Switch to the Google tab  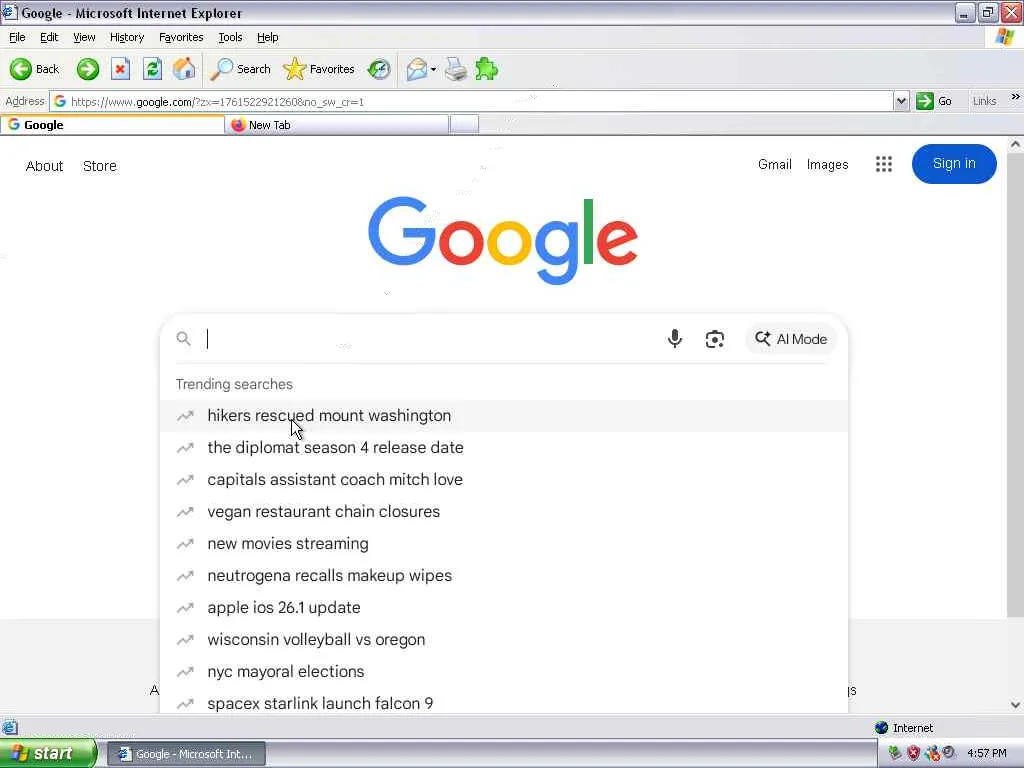(x=112, y=125)
